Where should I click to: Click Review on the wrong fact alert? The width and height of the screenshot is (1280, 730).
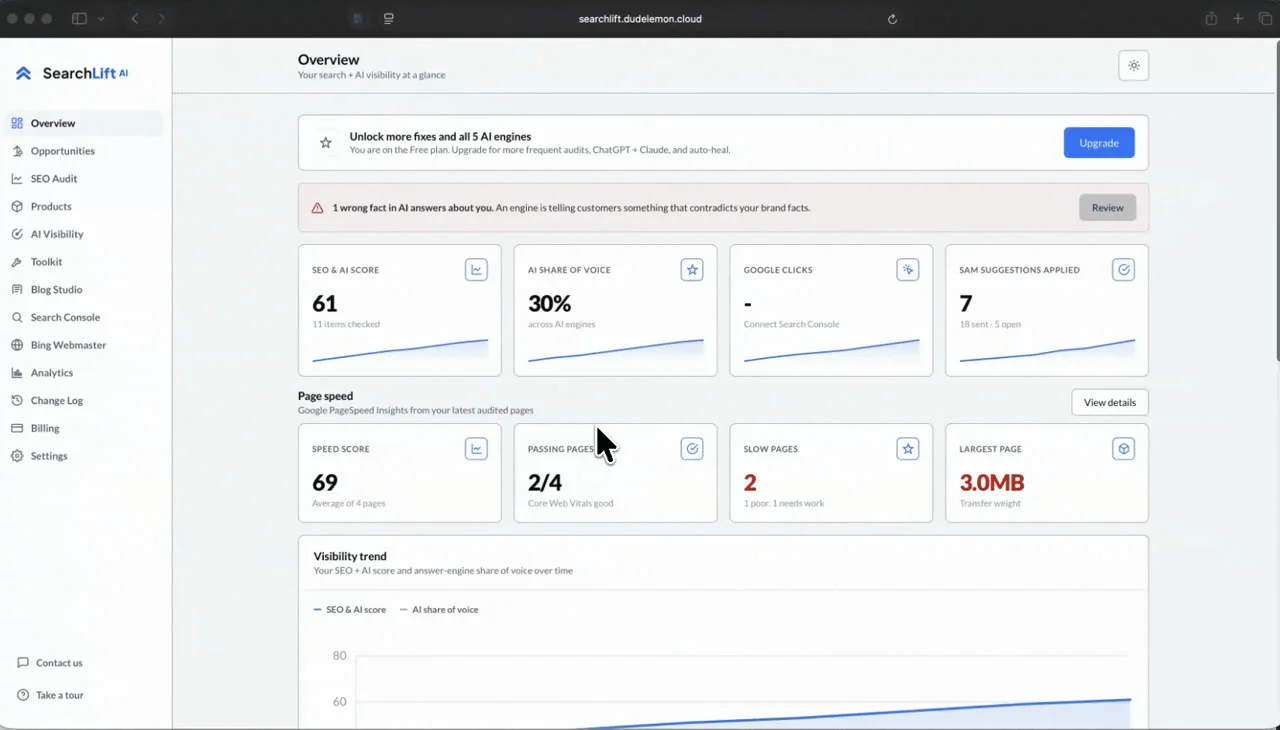[1107, 208]
